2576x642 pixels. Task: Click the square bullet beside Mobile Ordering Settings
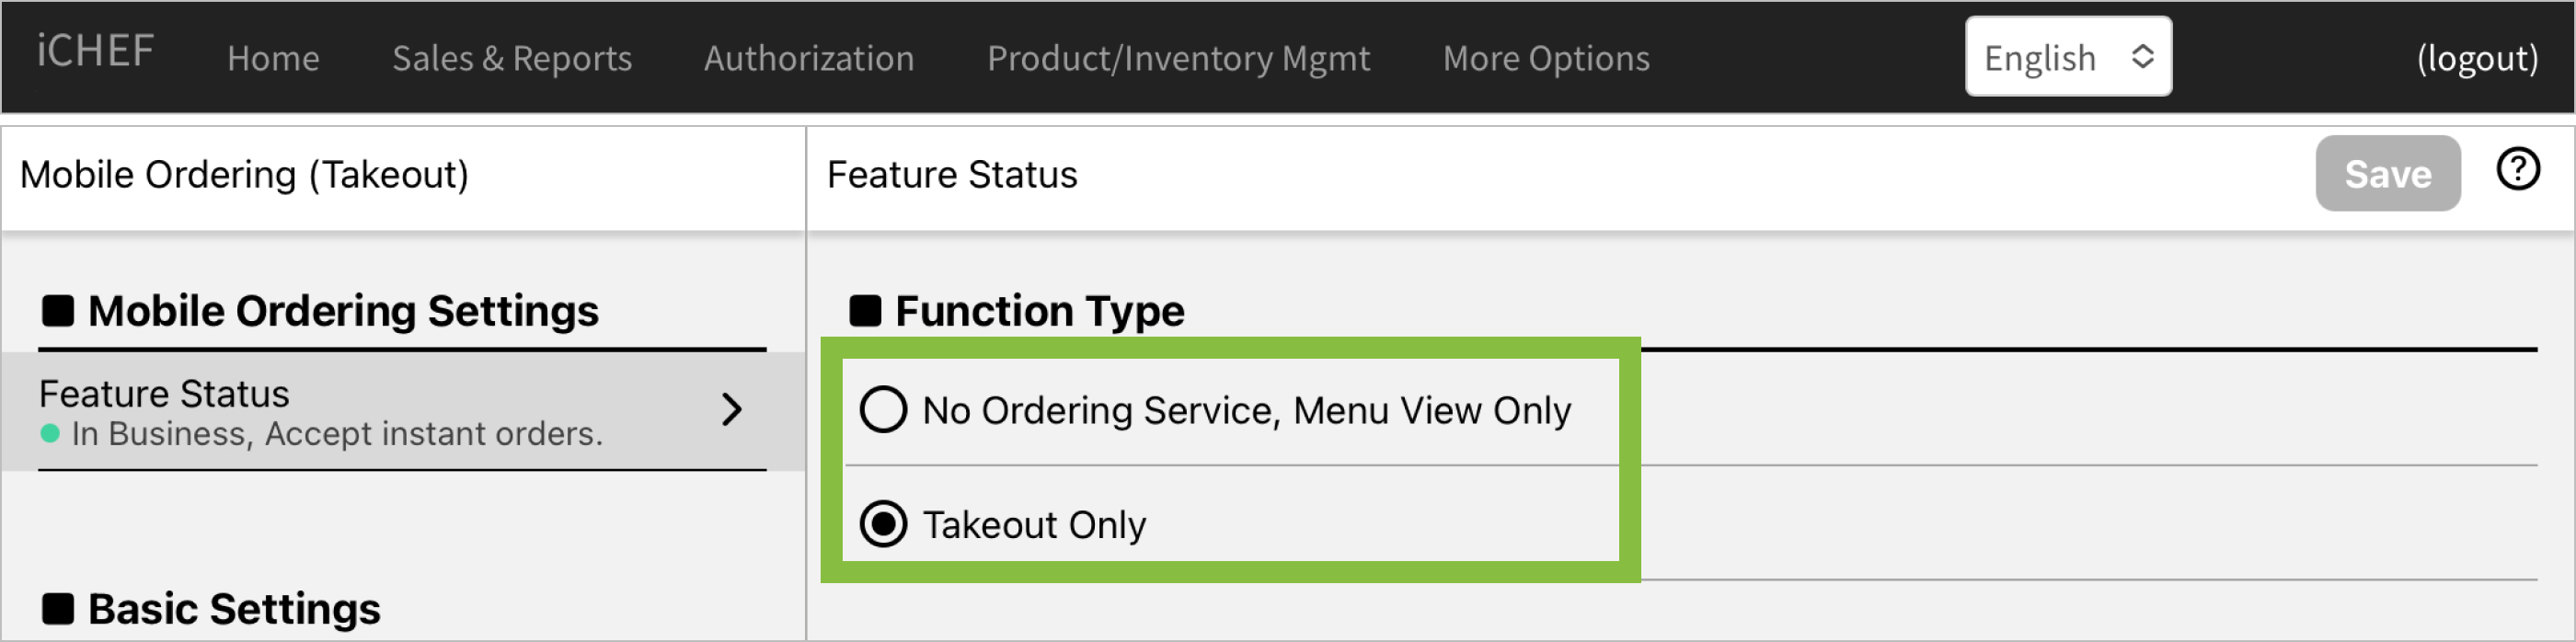[x=58, y=311]
